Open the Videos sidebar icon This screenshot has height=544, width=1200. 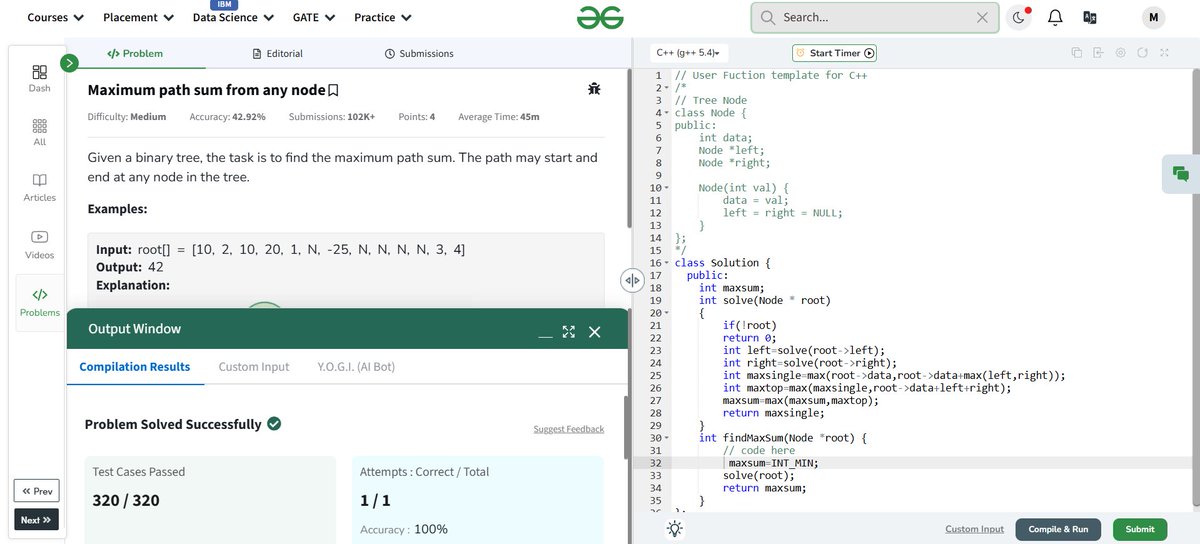(39, 245)
